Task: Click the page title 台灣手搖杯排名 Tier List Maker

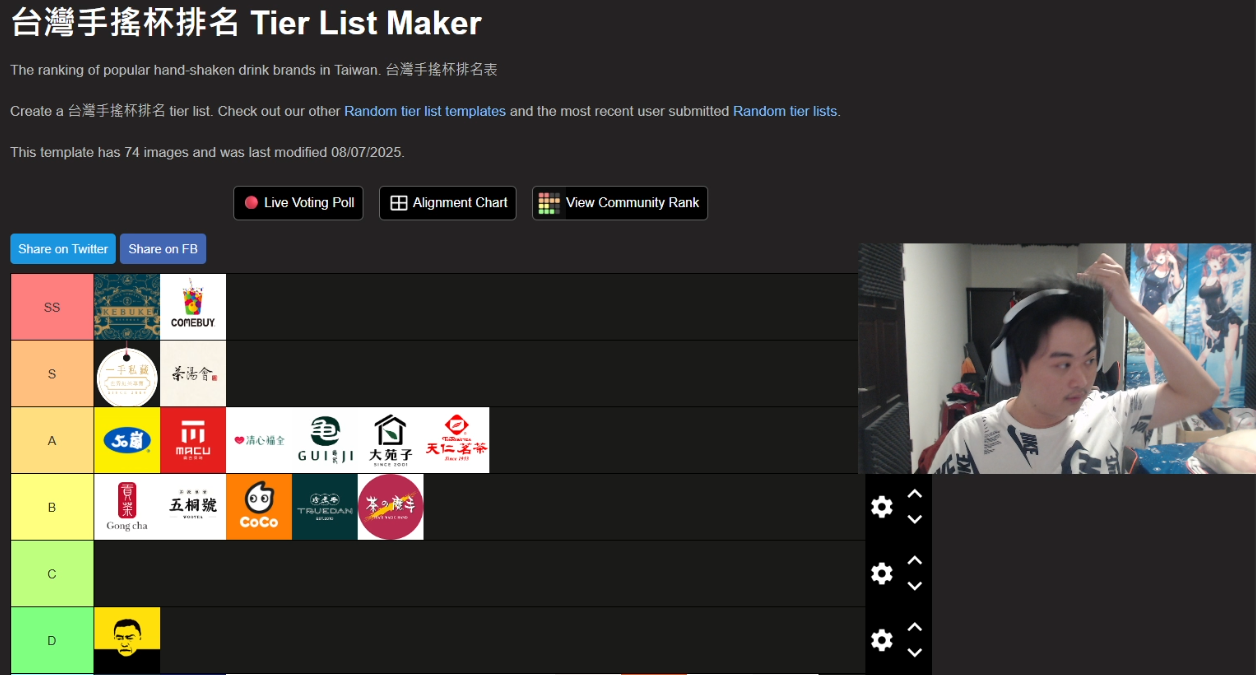Action: coord(246,22)
